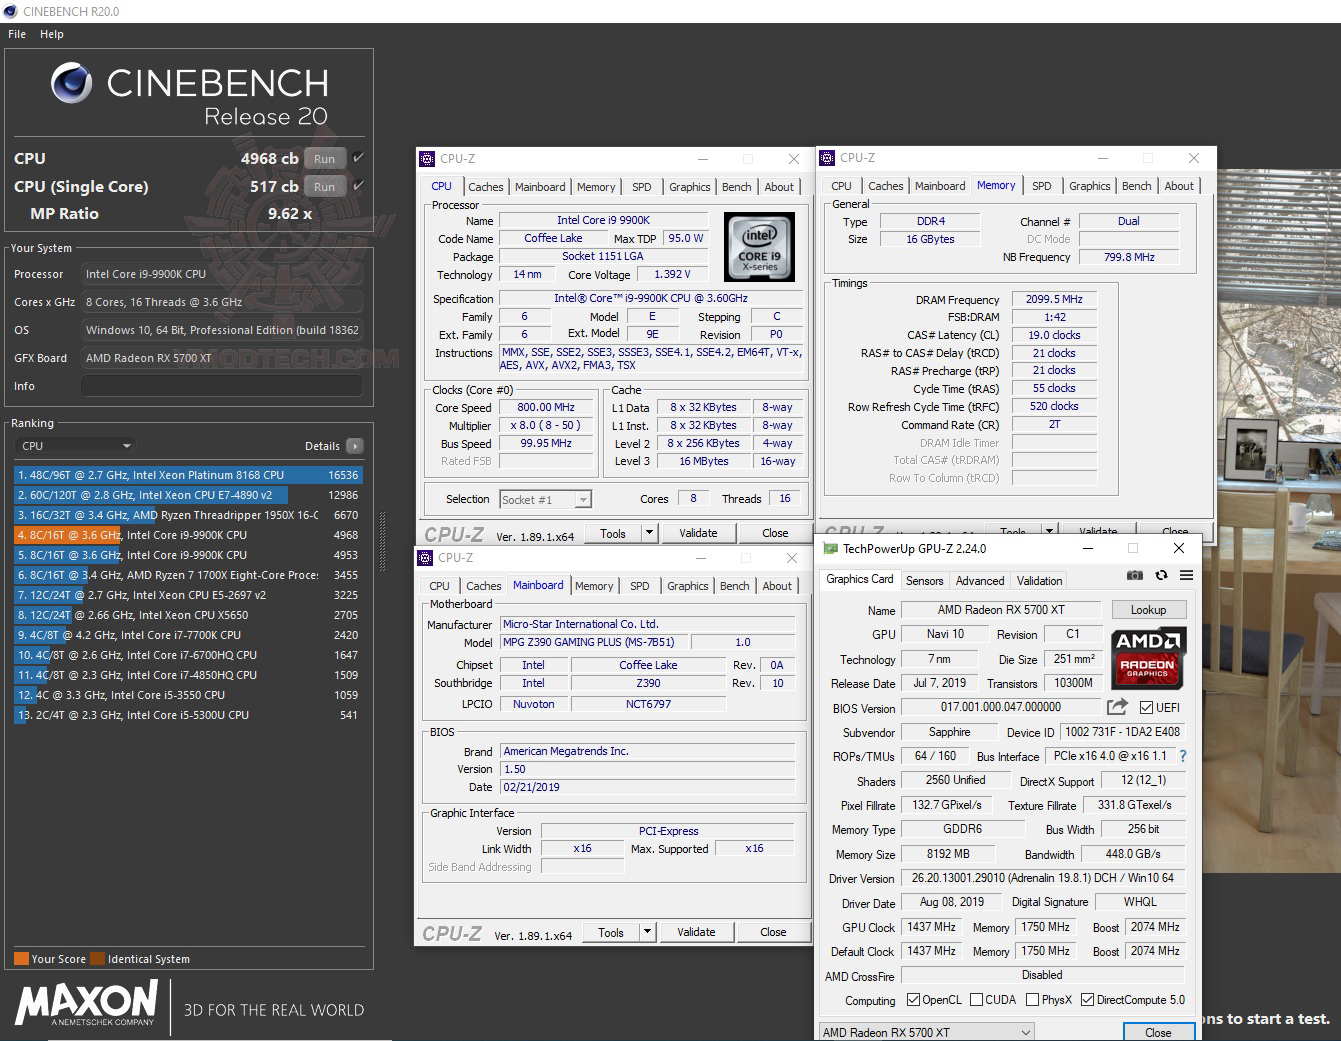The image size is (1341, 1041).
Task: Click the Cinebench sphere logo
Action: pyautogui.click(x=72, y=83)
